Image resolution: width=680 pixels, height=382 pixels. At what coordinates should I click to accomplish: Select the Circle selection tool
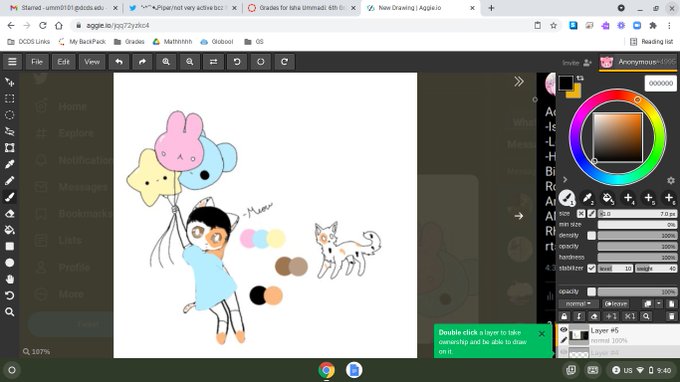click(10, 115)
